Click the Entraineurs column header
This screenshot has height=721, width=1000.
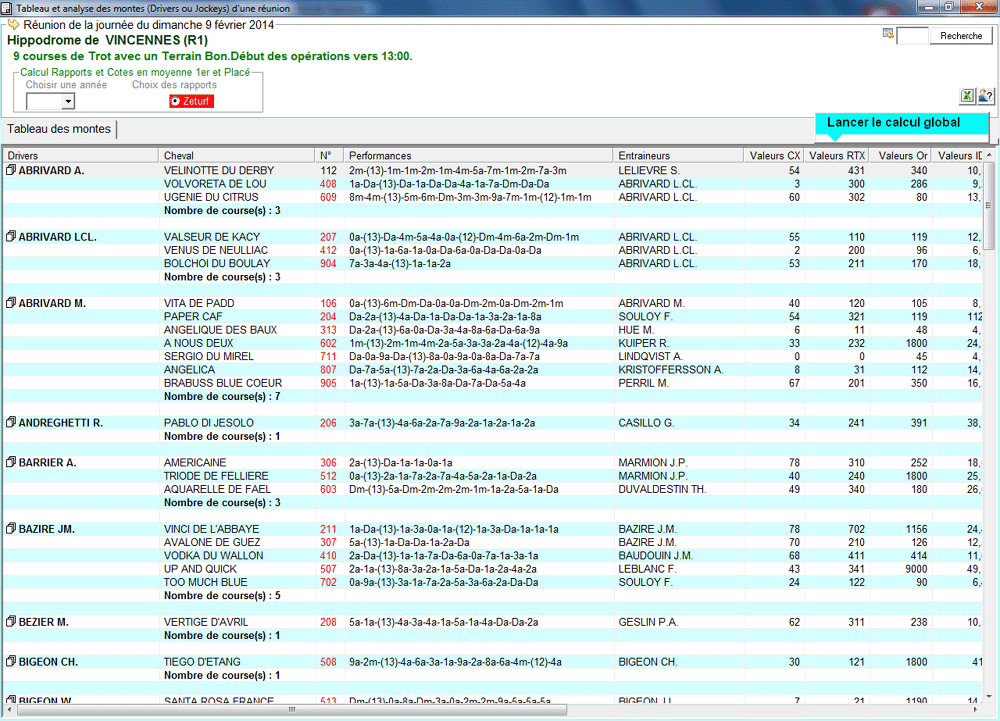[678, 156]
